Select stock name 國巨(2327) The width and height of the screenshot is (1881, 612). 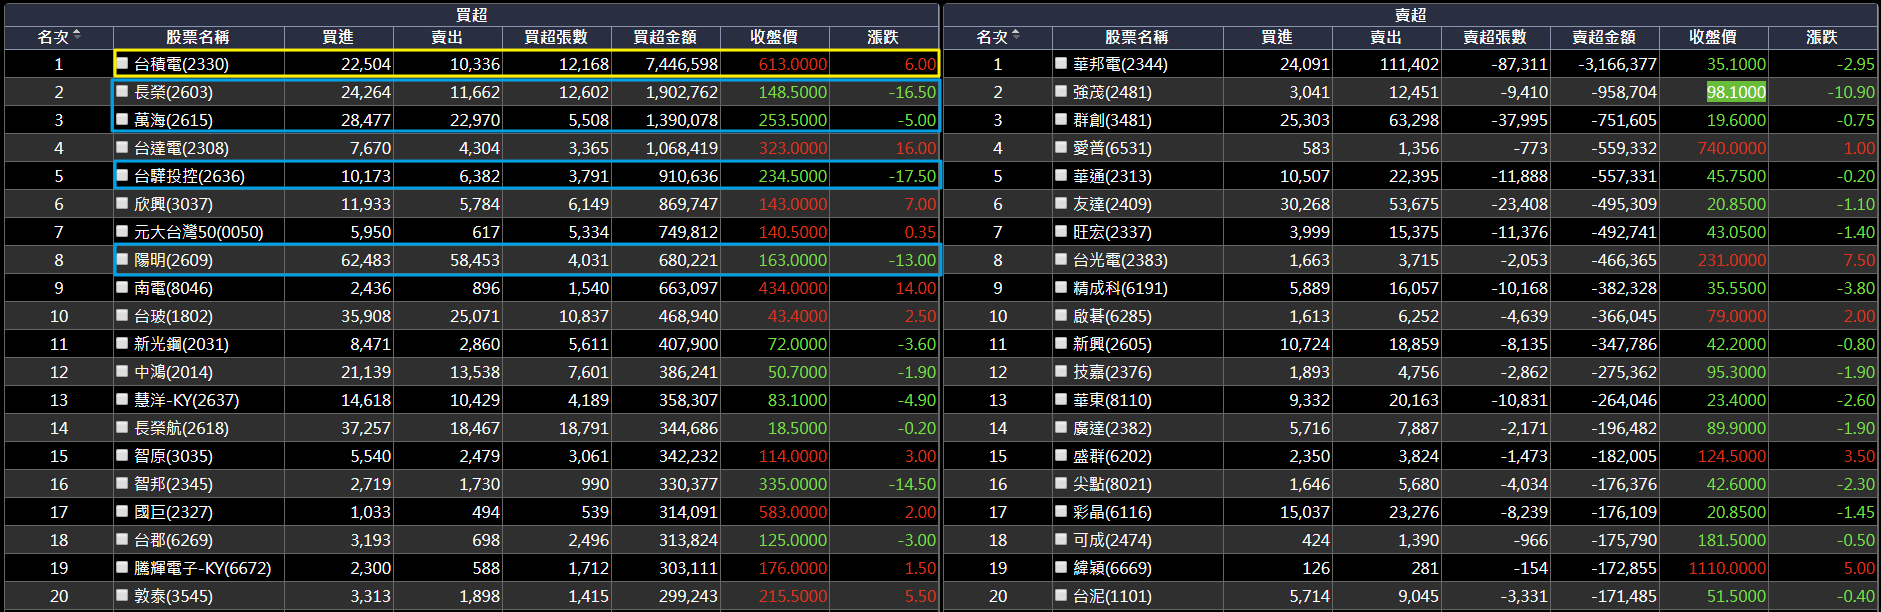click(x=173, y=512)
